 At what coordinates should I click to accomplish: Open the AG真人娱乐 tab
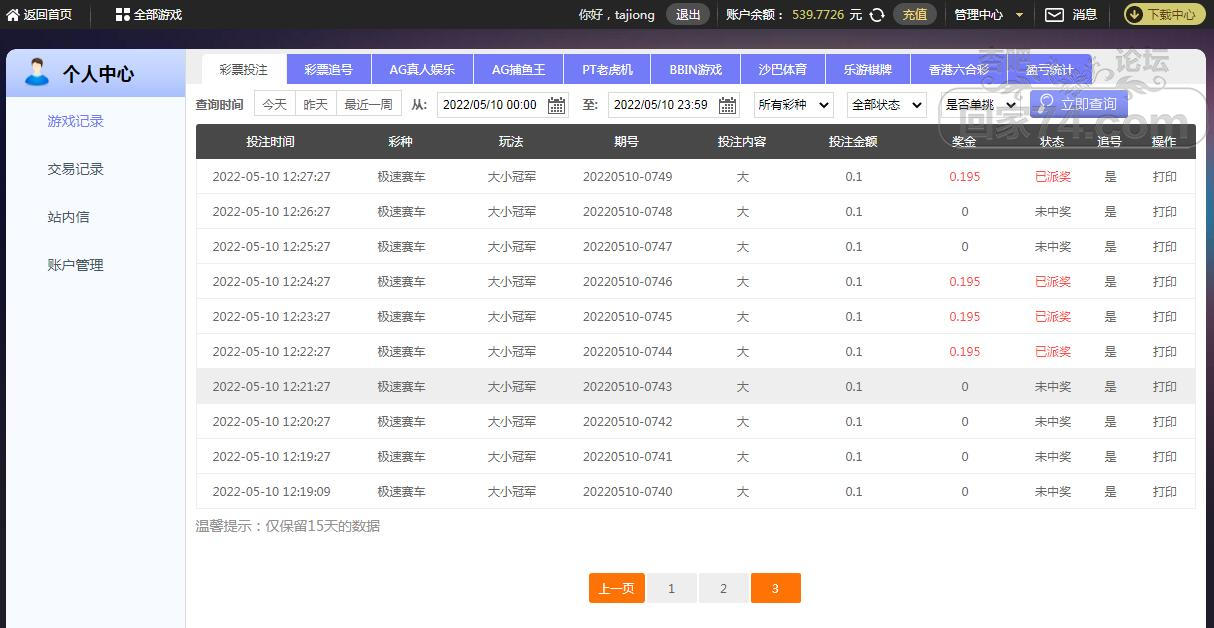coord(422,69)
